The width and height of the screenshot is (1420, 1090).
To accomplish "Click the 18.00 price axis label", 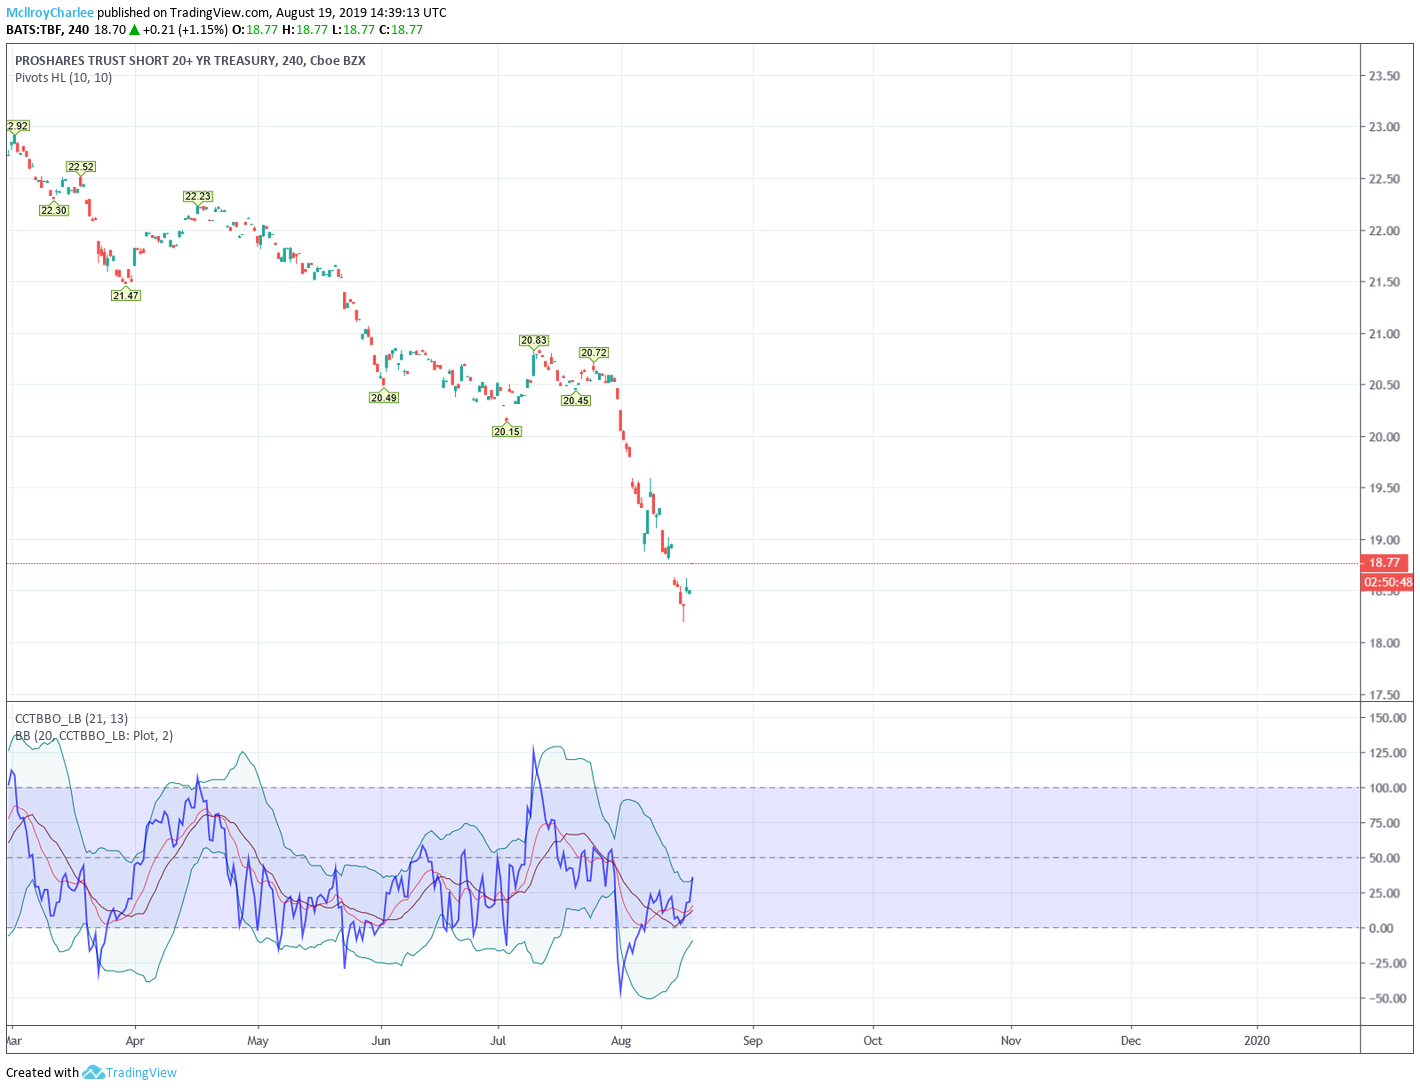I will coord(1384,643).
